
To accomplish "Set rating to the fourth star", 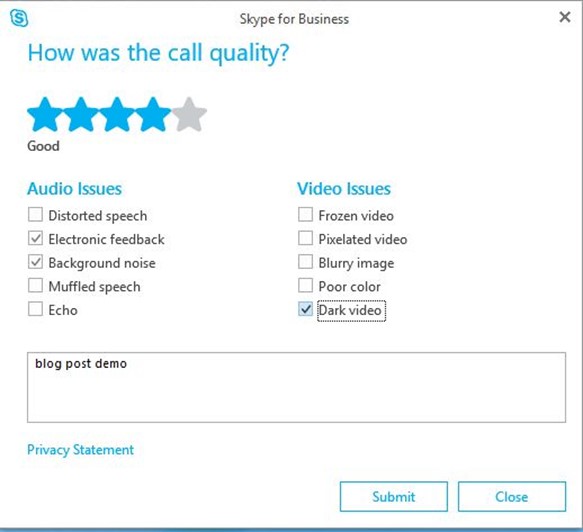I will pos(153,115).
